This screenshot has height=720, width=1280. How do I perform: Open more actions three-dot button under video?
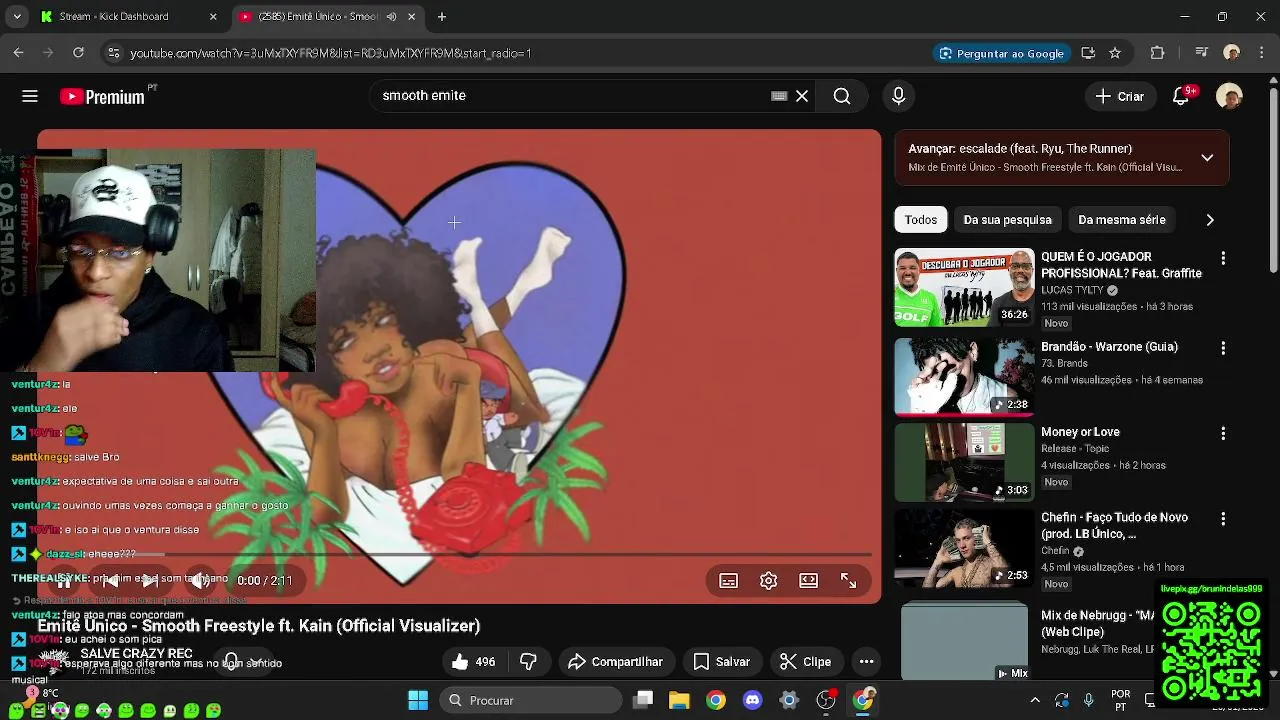click(x=867, y=662)
